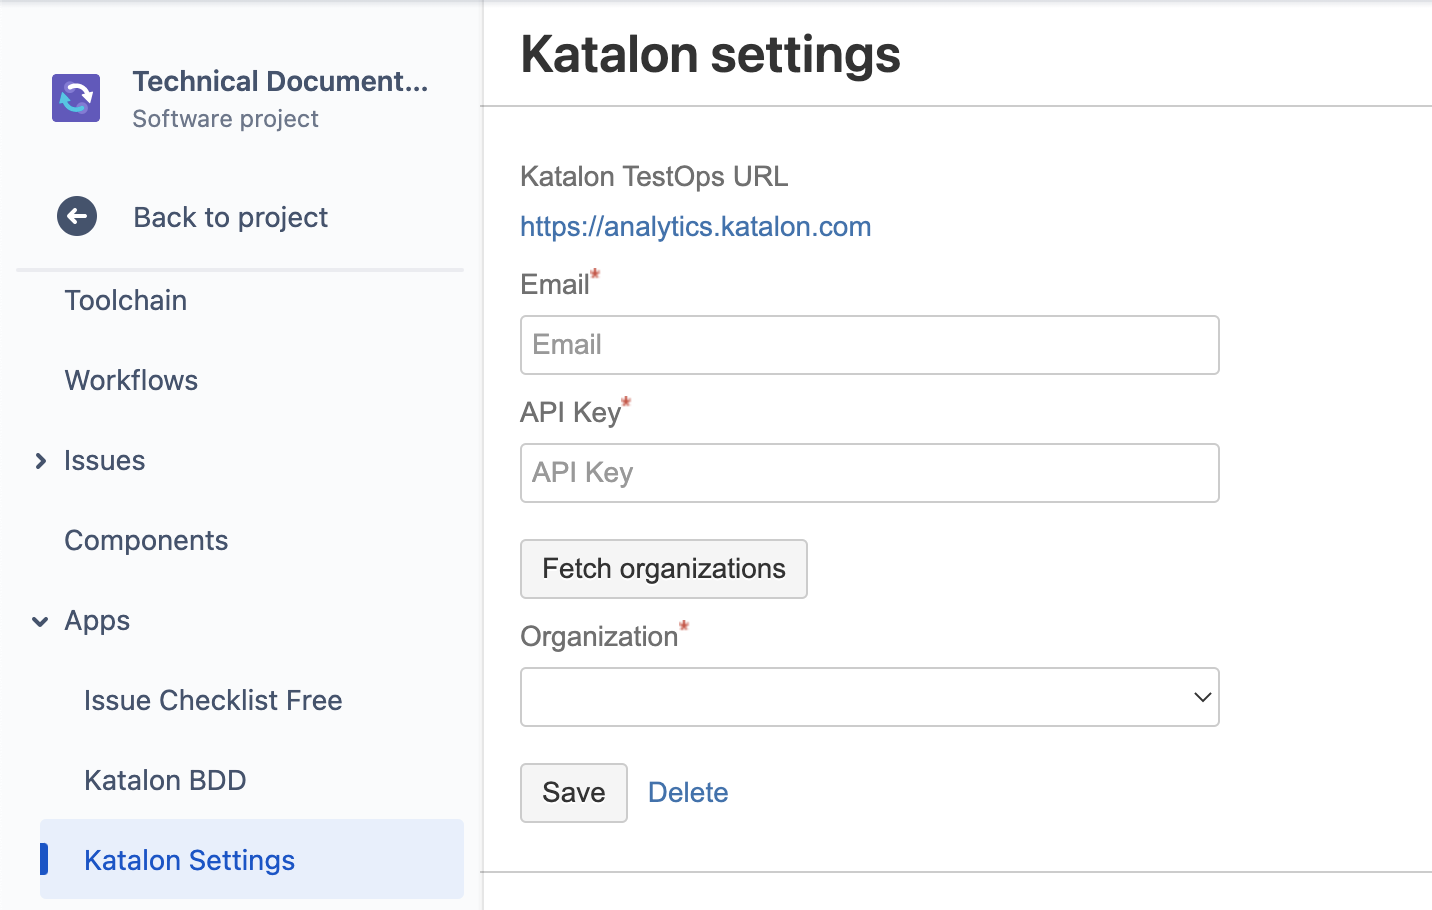Select Katalon Settings in the sidebar
This screenshot has height=910, width=1432.
[x=189, y=860]
